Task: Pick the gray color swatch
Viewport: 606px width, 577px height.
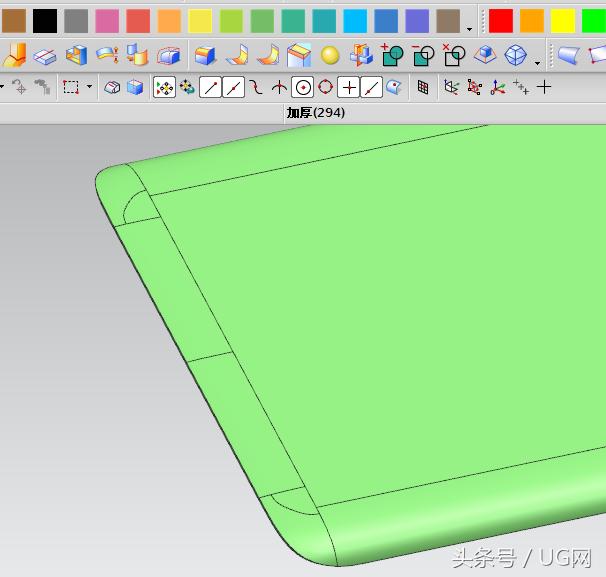Action: pyautogui.click(x=76, y=20)
